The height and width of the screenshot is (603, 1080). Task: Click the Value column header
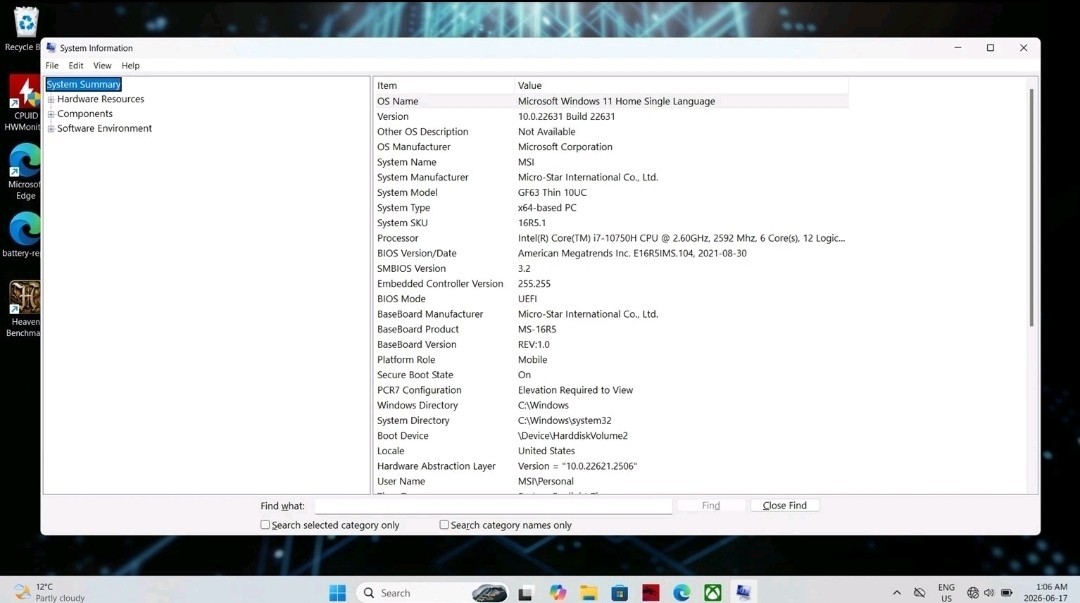681,85
